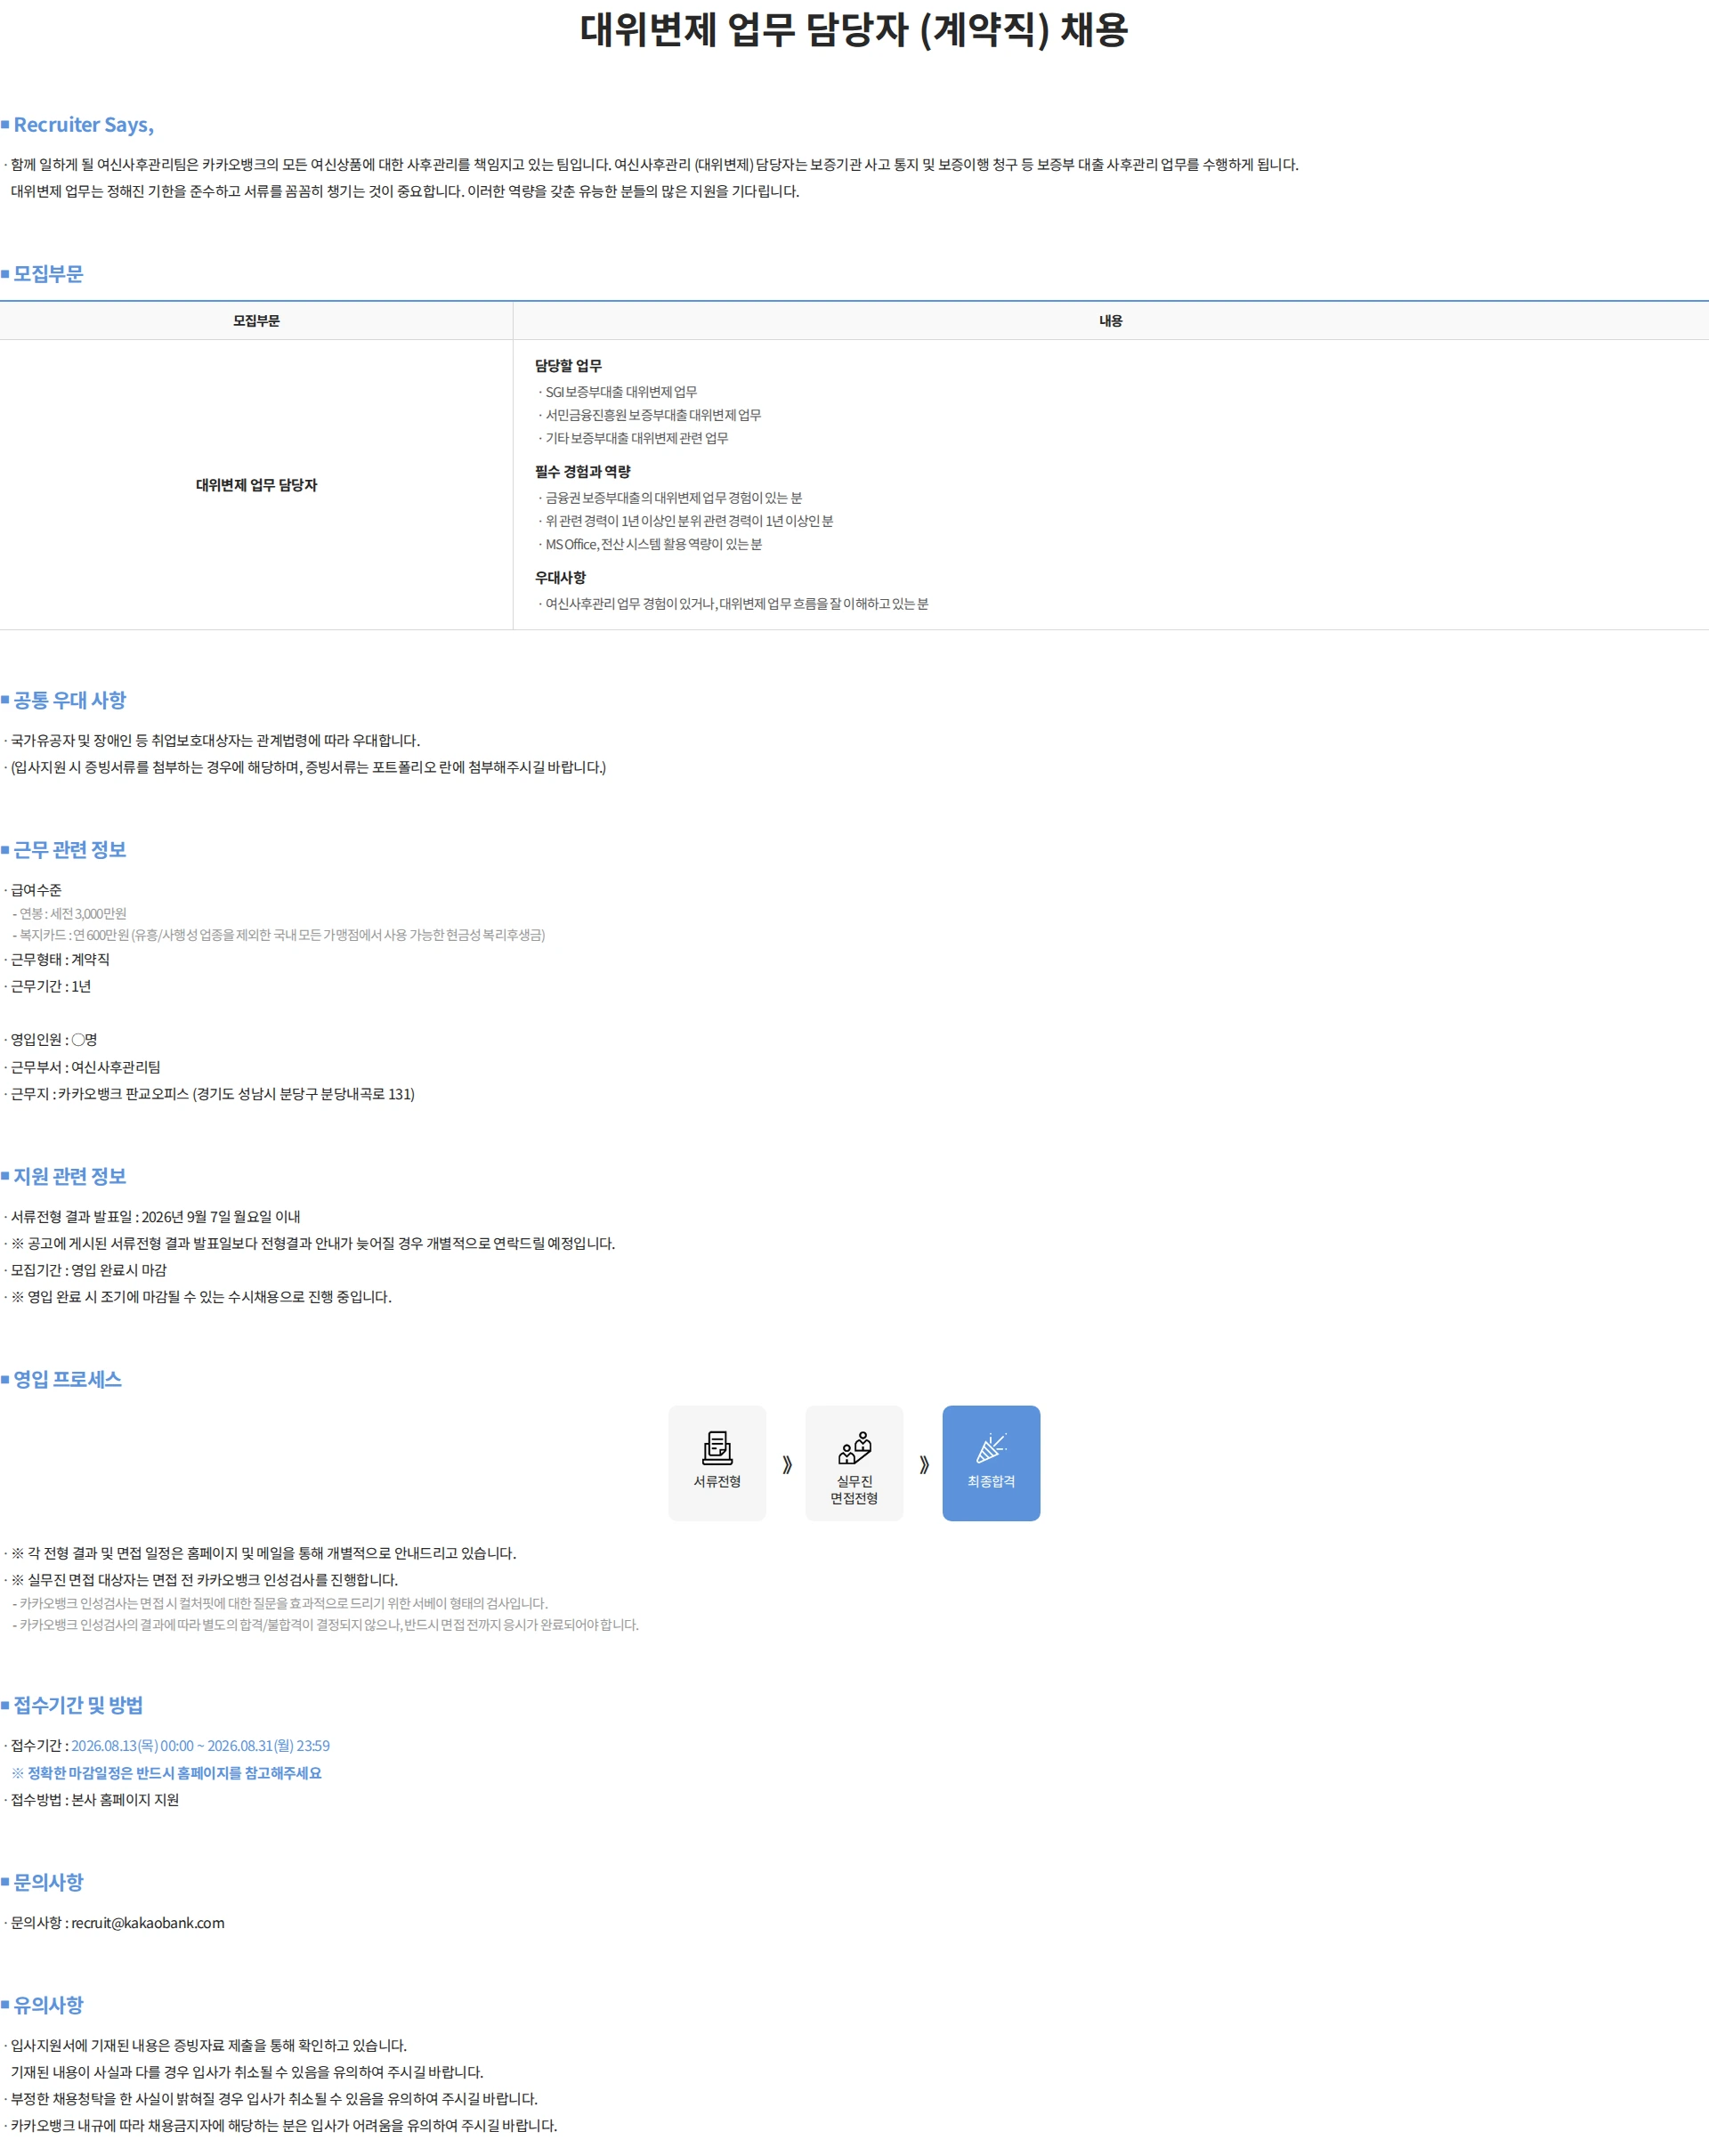Screen dimensions: 1709x2156
Task: Click "근무형태 : 계약직"
Action: (60, 960)
